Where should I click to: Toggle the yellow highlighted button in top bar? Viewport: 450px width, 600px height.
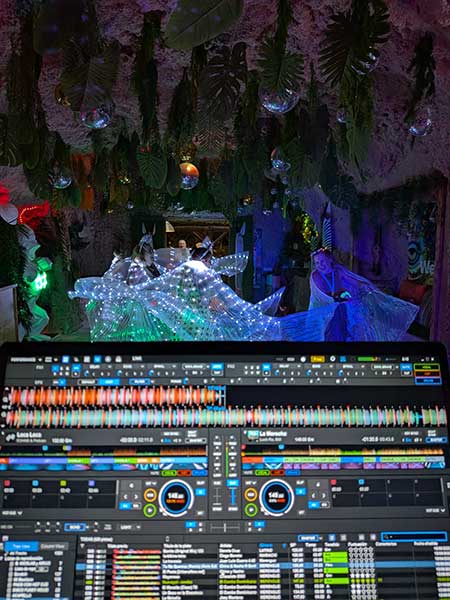tap(317, 359)
